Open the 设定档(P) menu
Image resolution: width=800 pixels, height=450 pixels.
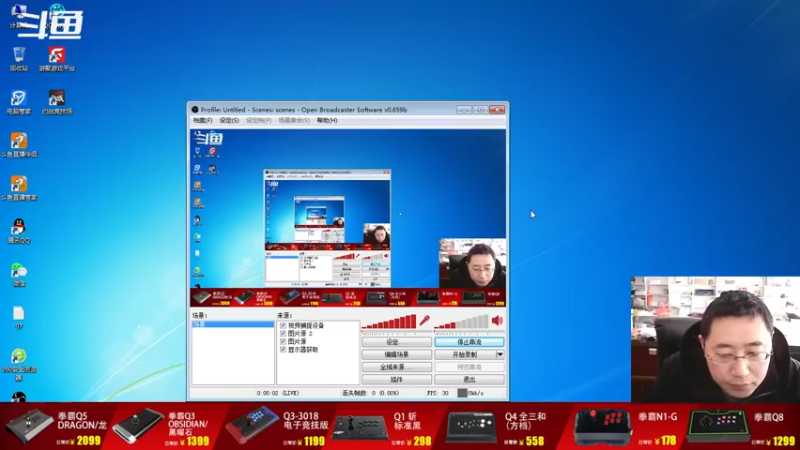pyautogui.click(x=258, y=120)
